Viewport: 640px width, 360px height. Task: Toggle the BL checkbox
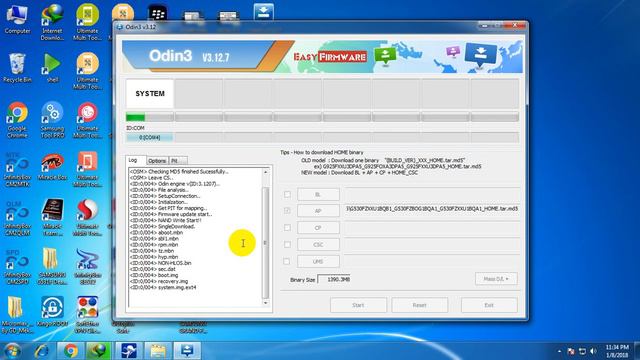coord(287,194)
